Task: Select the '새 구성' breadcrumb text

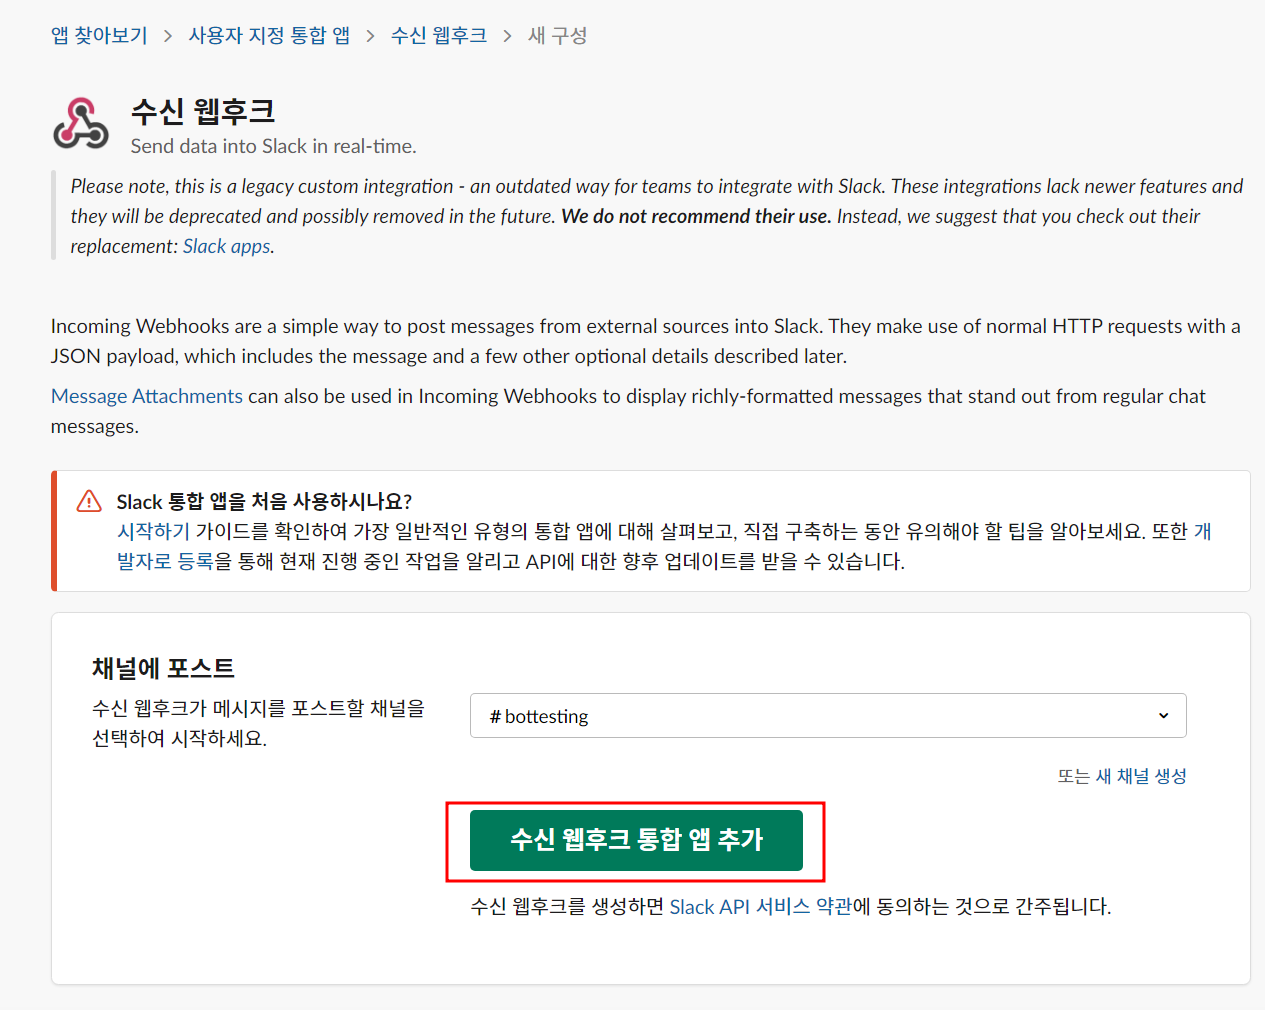Action: point(558,36)
